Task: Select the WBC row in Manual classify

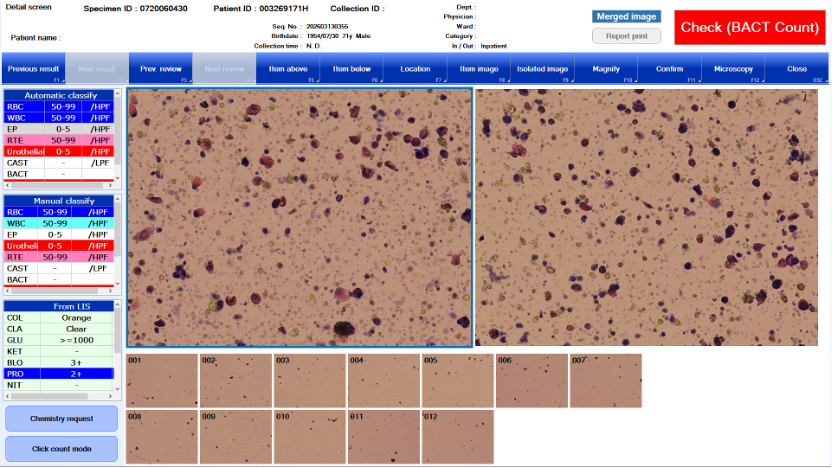Action: tap(58, 223)
